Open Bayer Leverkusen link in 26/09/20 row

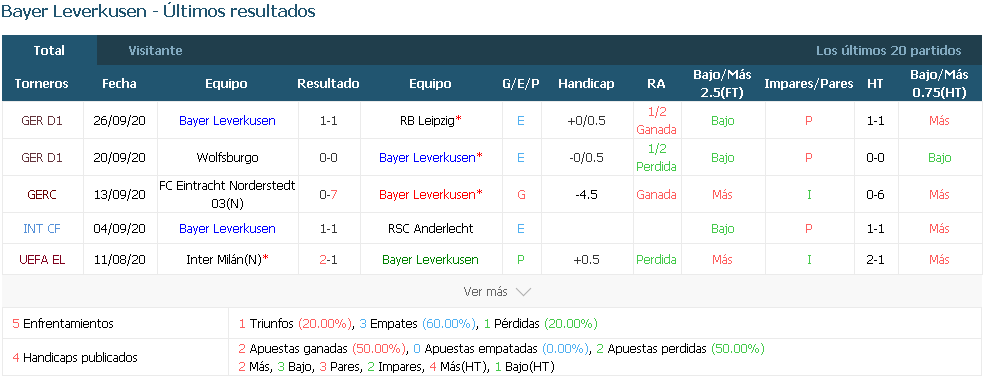click(227, 120)
